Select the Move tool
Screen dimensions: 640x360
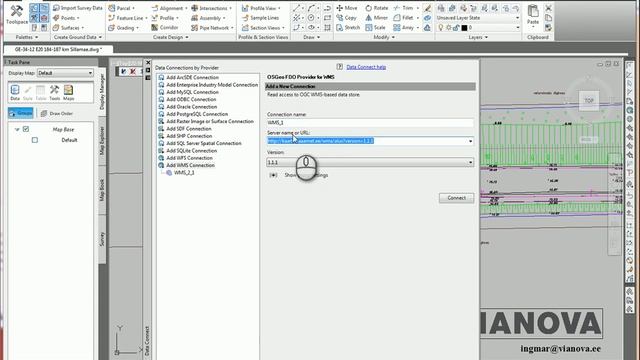(x=347, y=8)
